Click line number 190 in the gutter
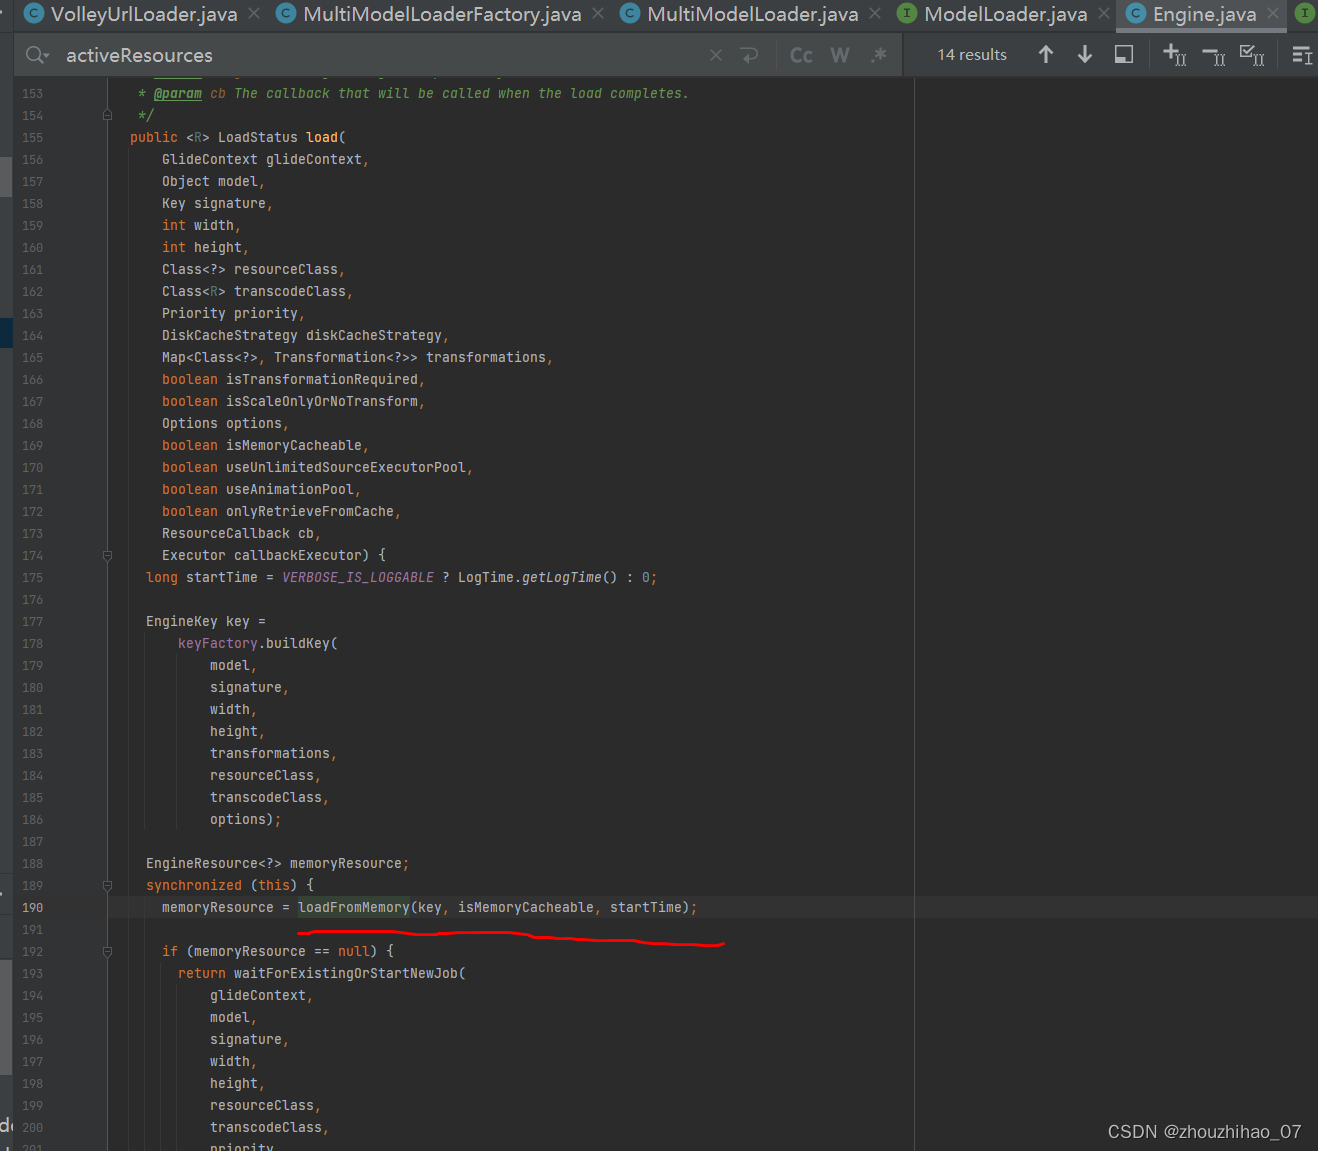Image resolution: width=1318 pixels, height=1151 pixels. [33, 907]
